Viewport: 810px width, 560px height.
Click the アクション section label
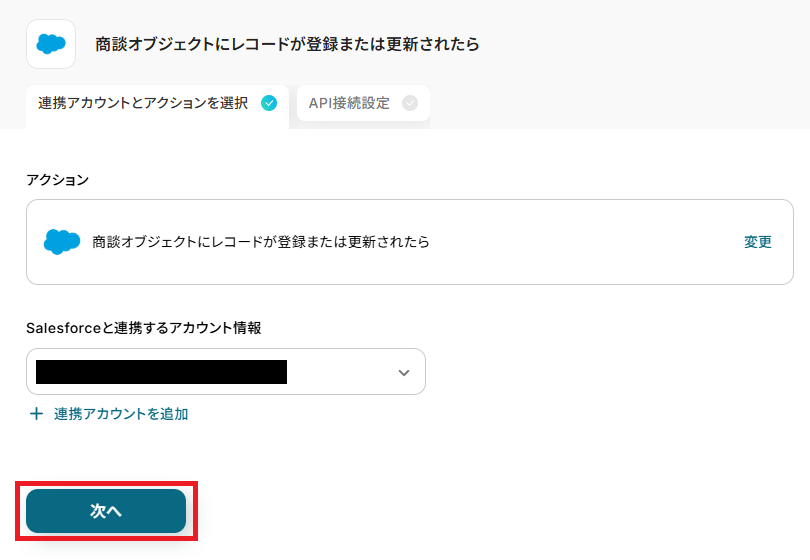(x=57, y=180)
